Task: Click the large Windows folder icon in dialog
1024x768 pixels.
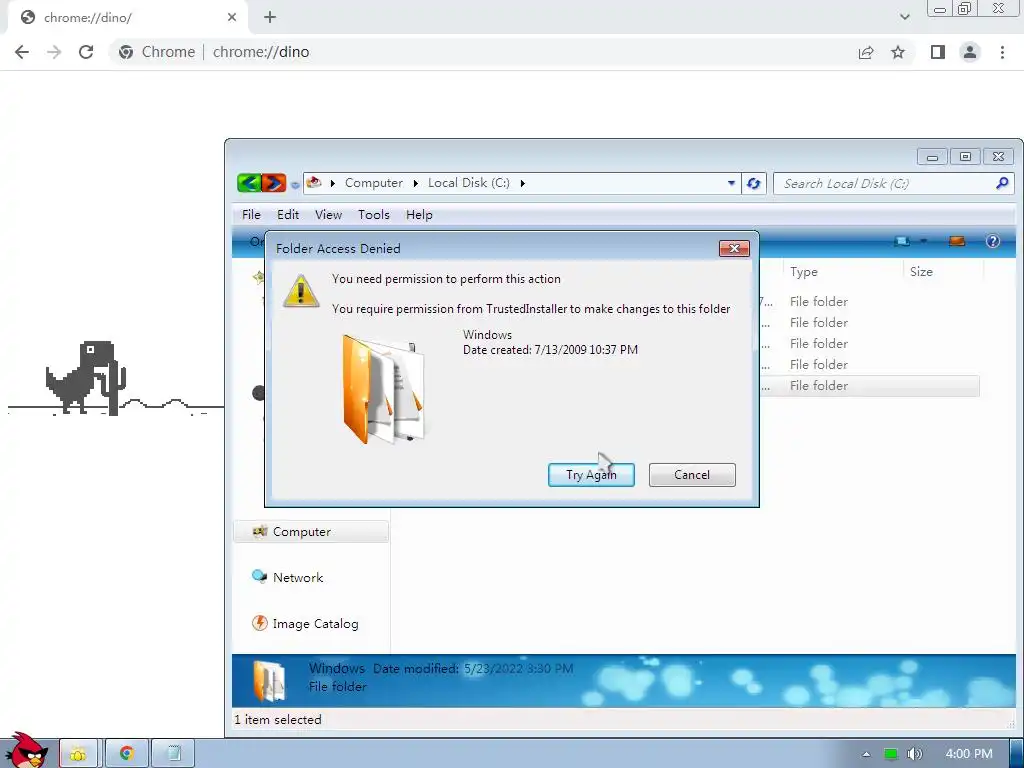Action: (384, 389)
